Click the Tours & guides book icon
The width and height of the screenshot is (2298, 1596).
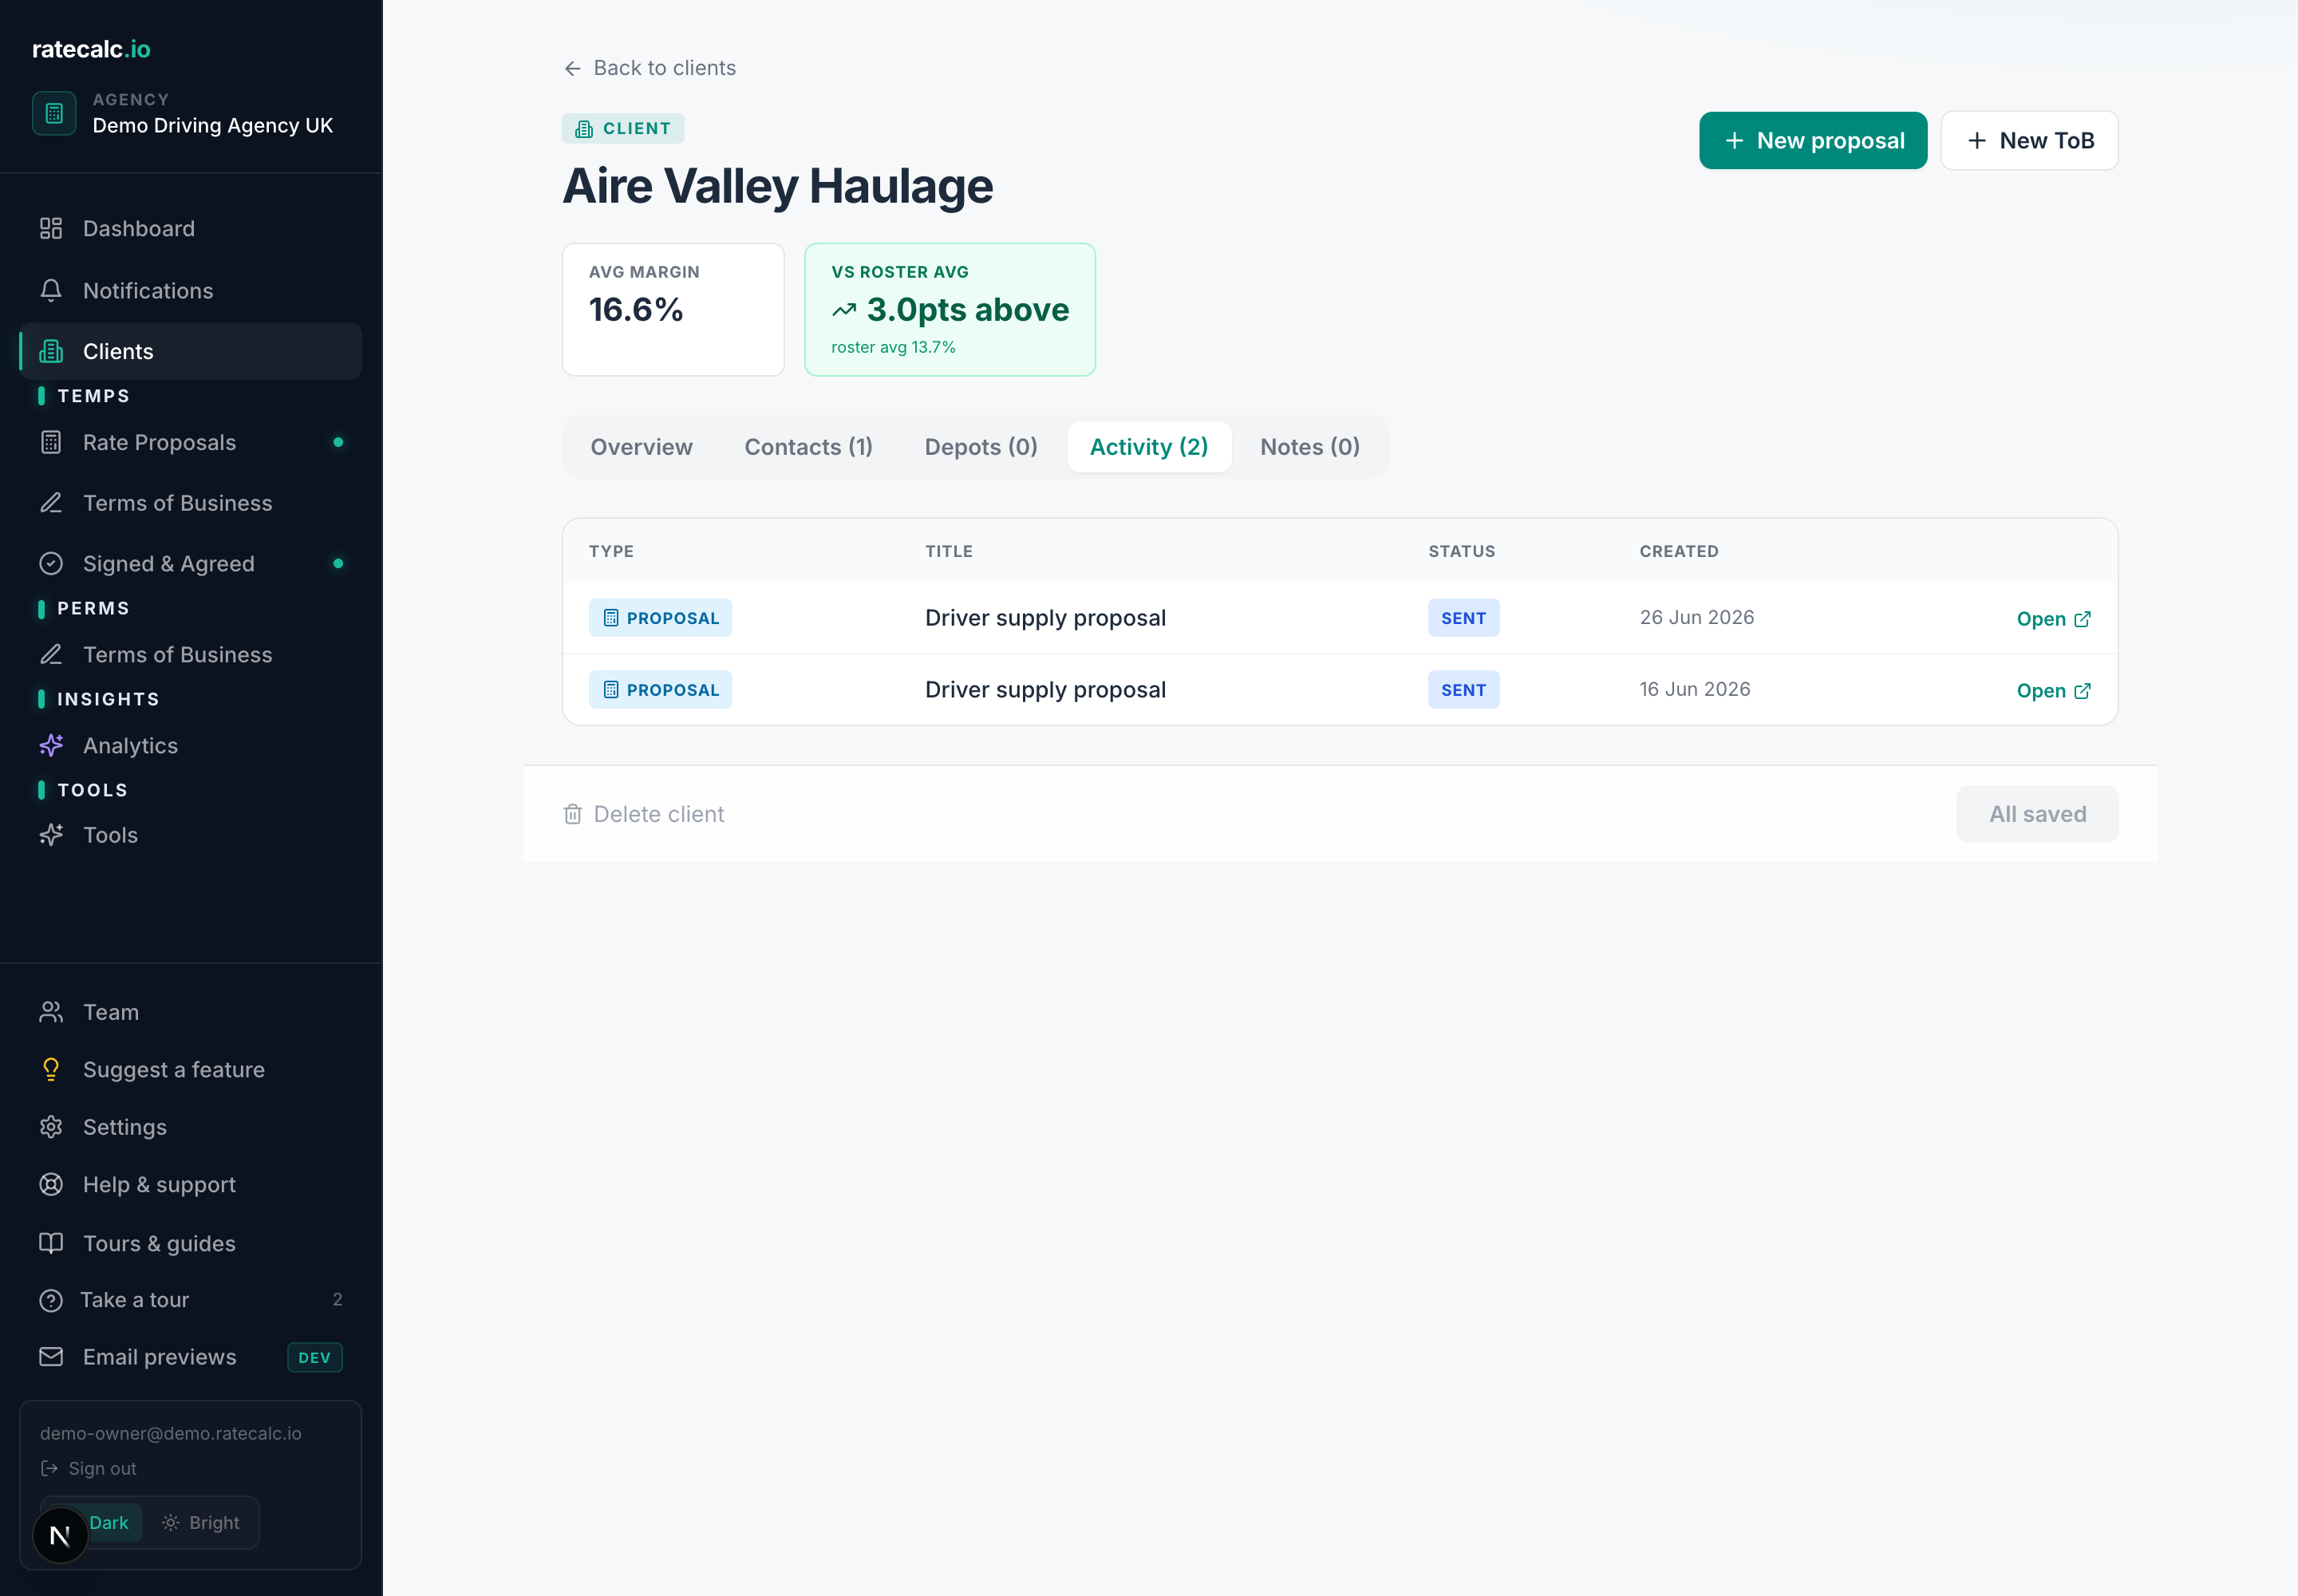pos(51,1243)
